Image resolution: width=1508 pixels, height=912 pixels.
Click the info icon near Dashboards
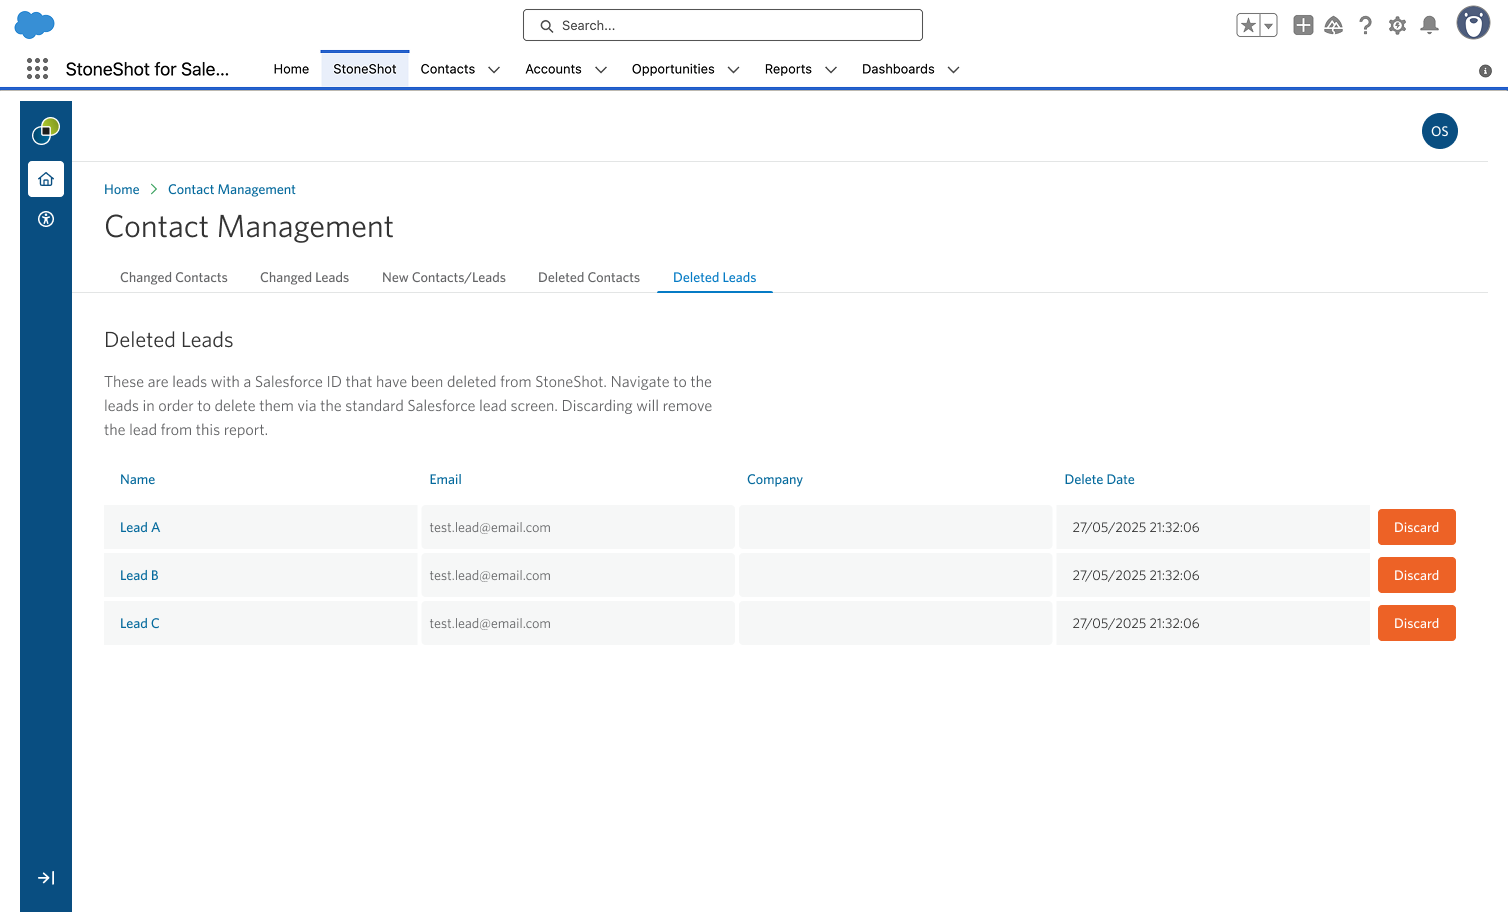point(1485,70)
